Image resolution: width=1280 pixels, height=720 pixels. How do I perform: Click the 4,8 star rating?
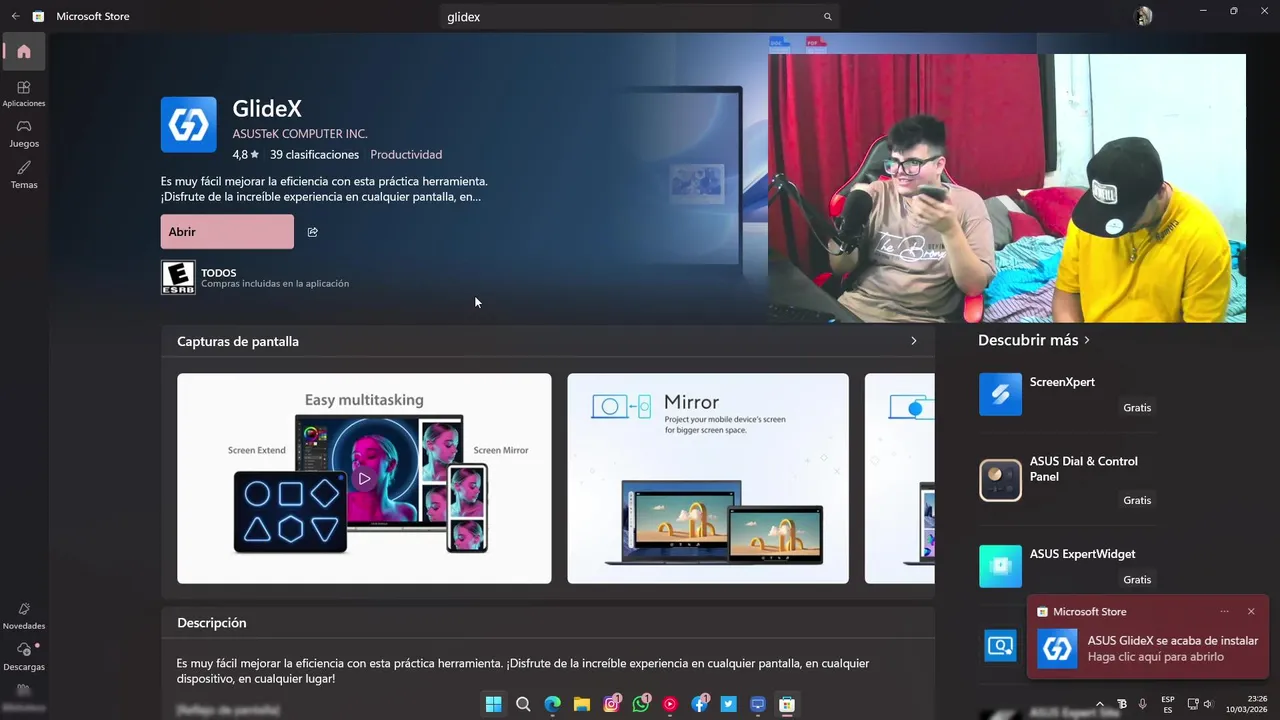tap(245, 155)
